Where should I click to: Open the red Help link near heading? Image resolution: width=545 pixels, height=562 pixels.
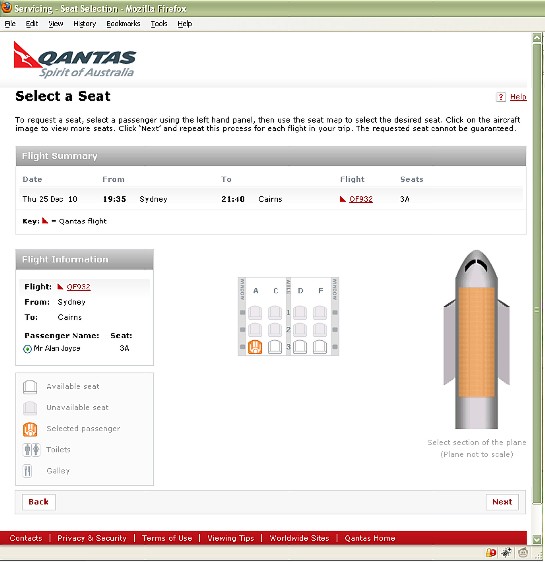tap(518, 97)
